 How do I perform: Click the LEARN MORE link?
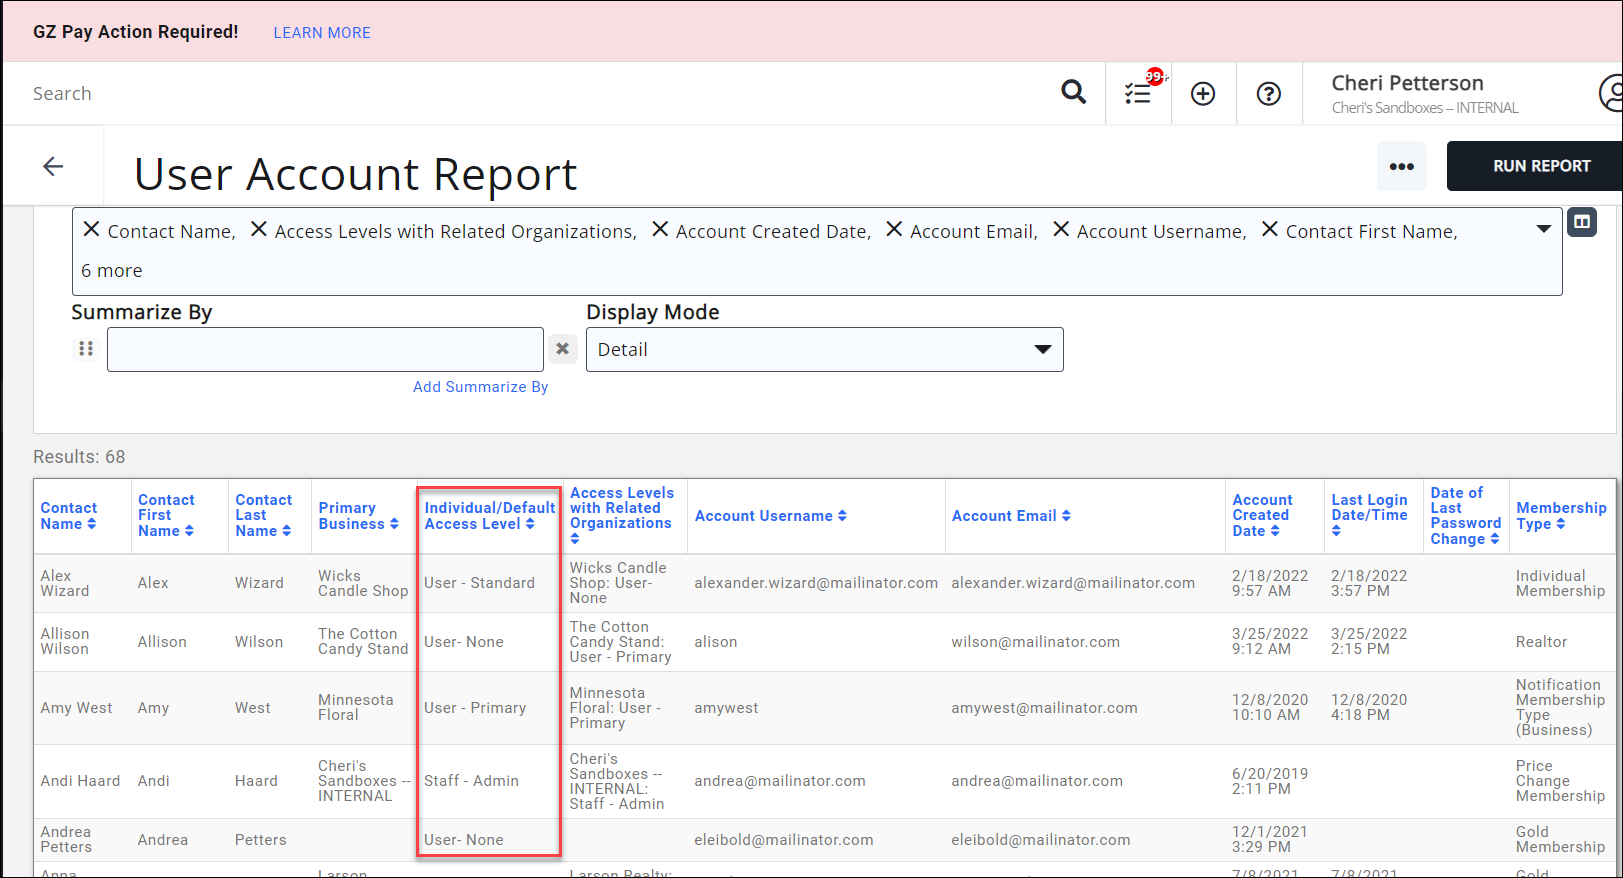pos(322,33)
